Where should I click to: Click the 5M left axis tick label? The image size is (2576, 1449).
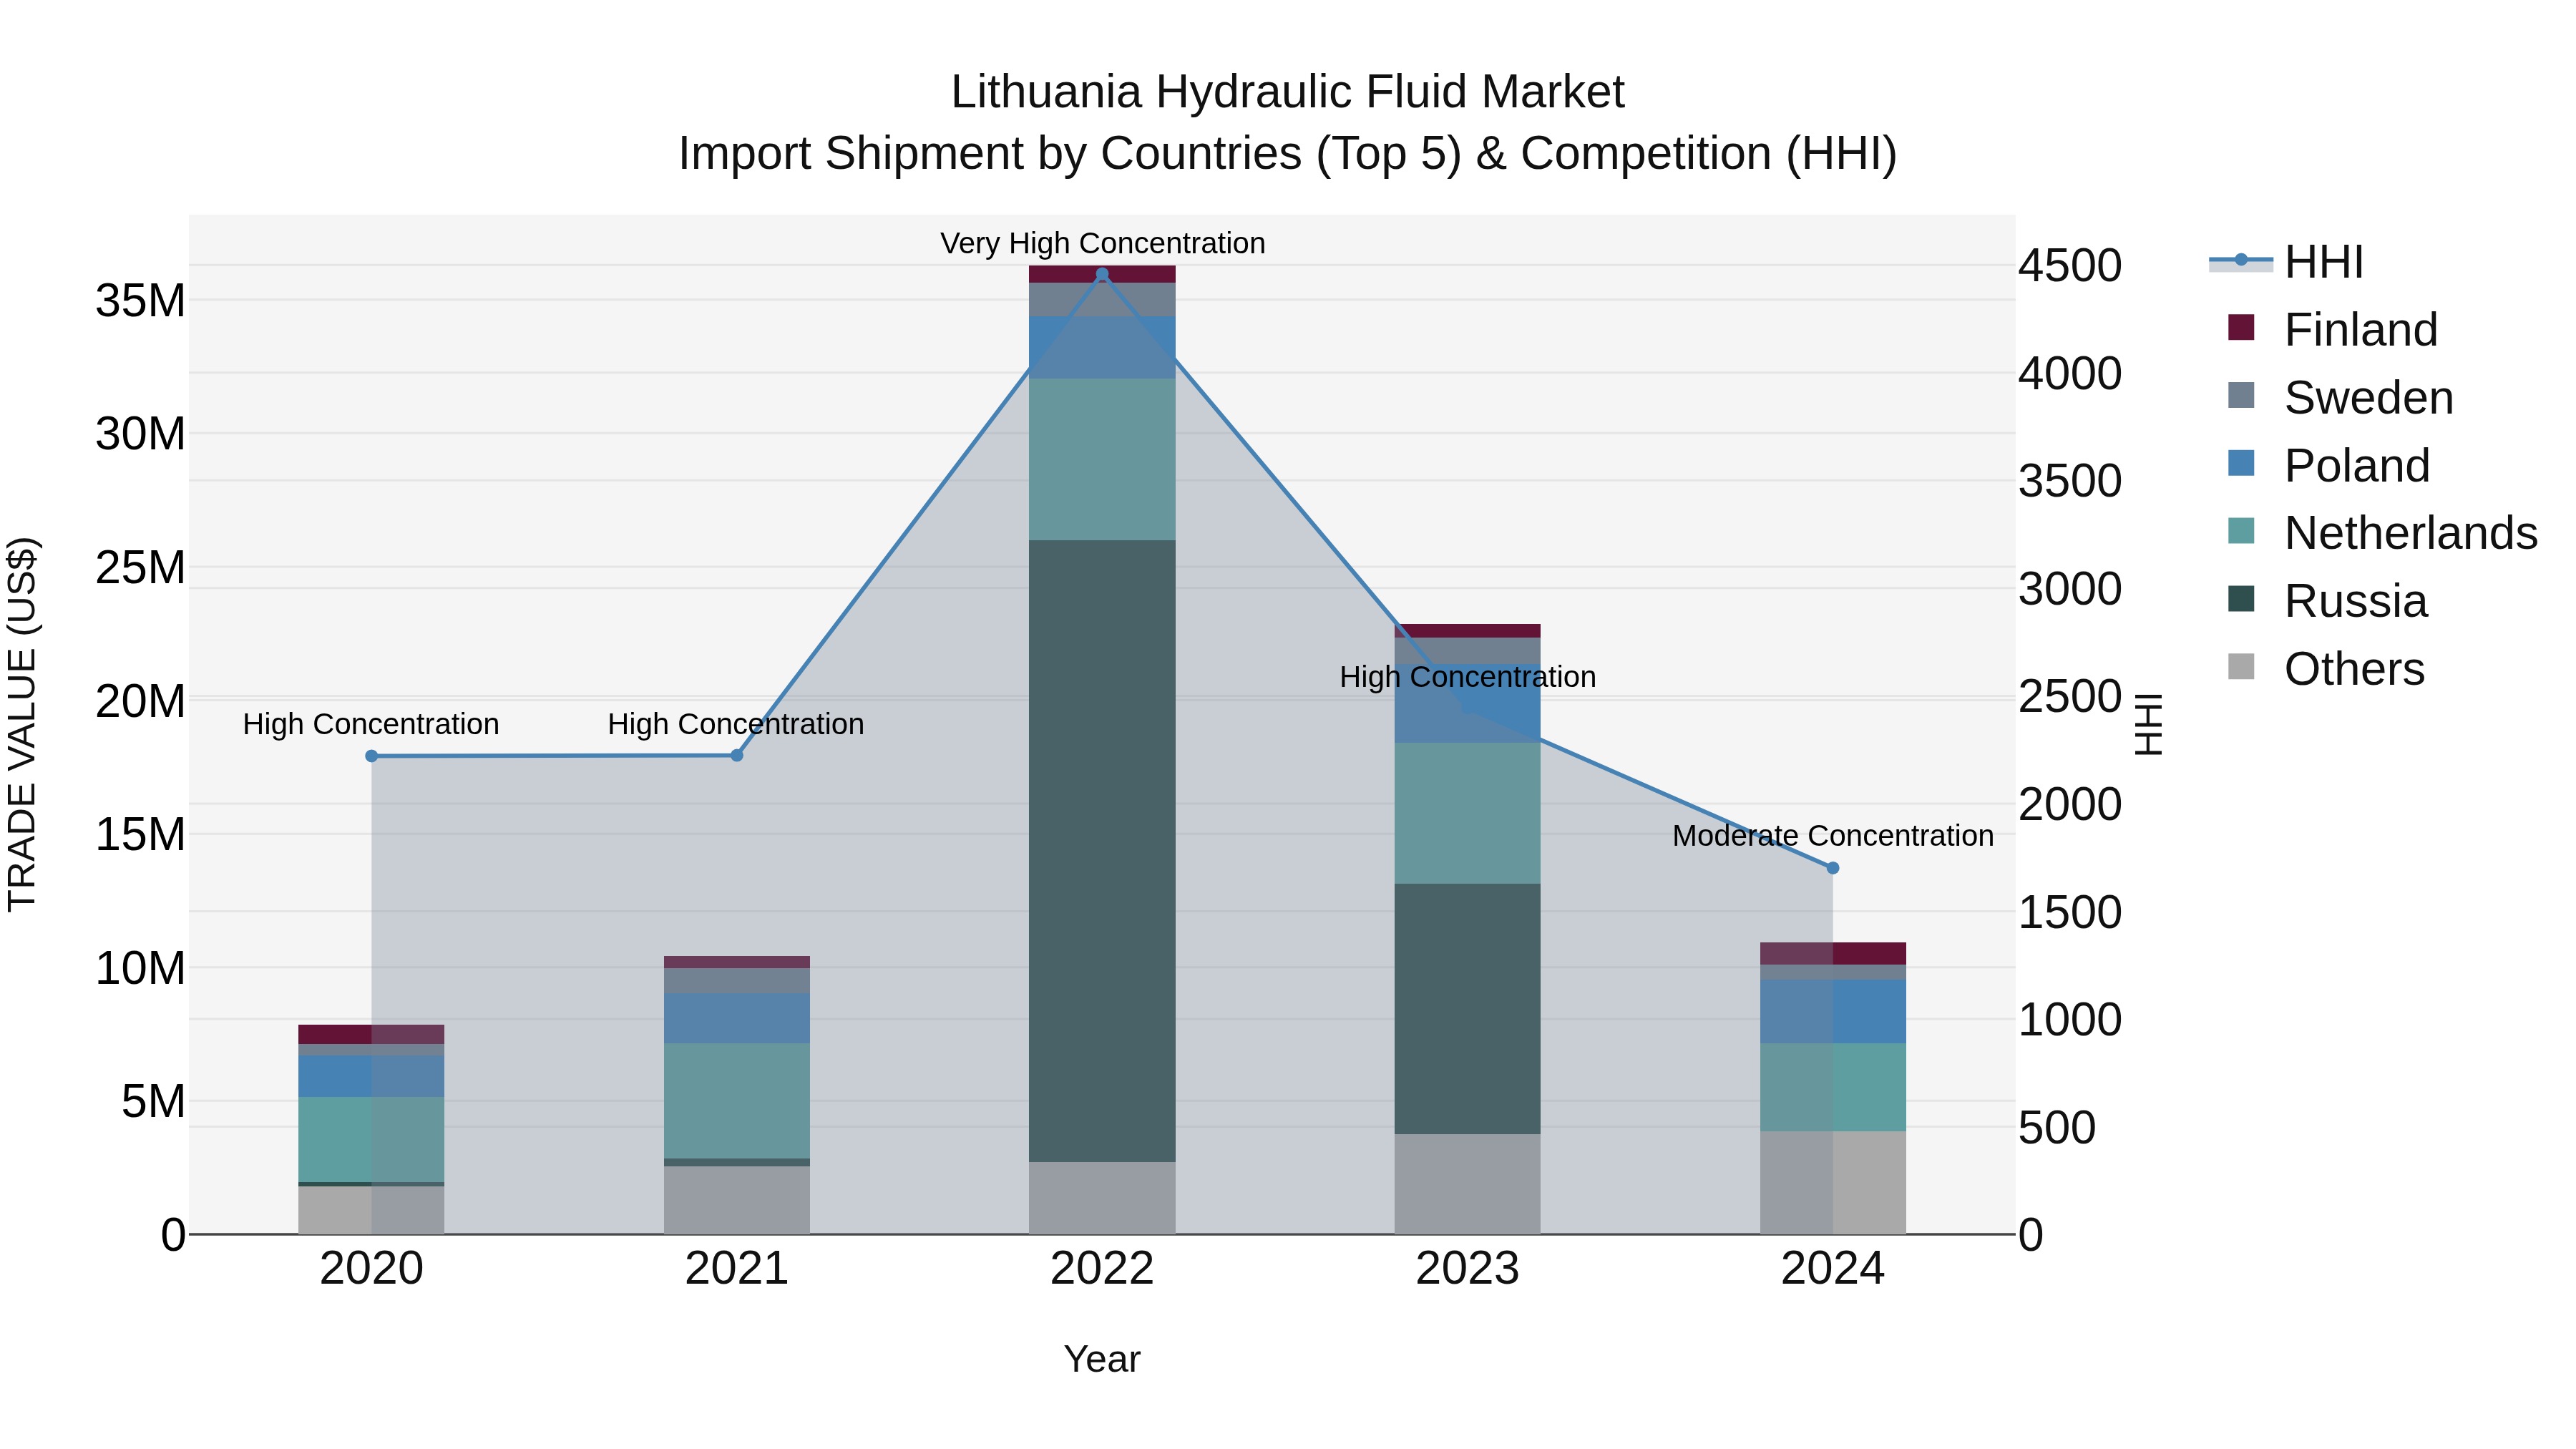153,1101
